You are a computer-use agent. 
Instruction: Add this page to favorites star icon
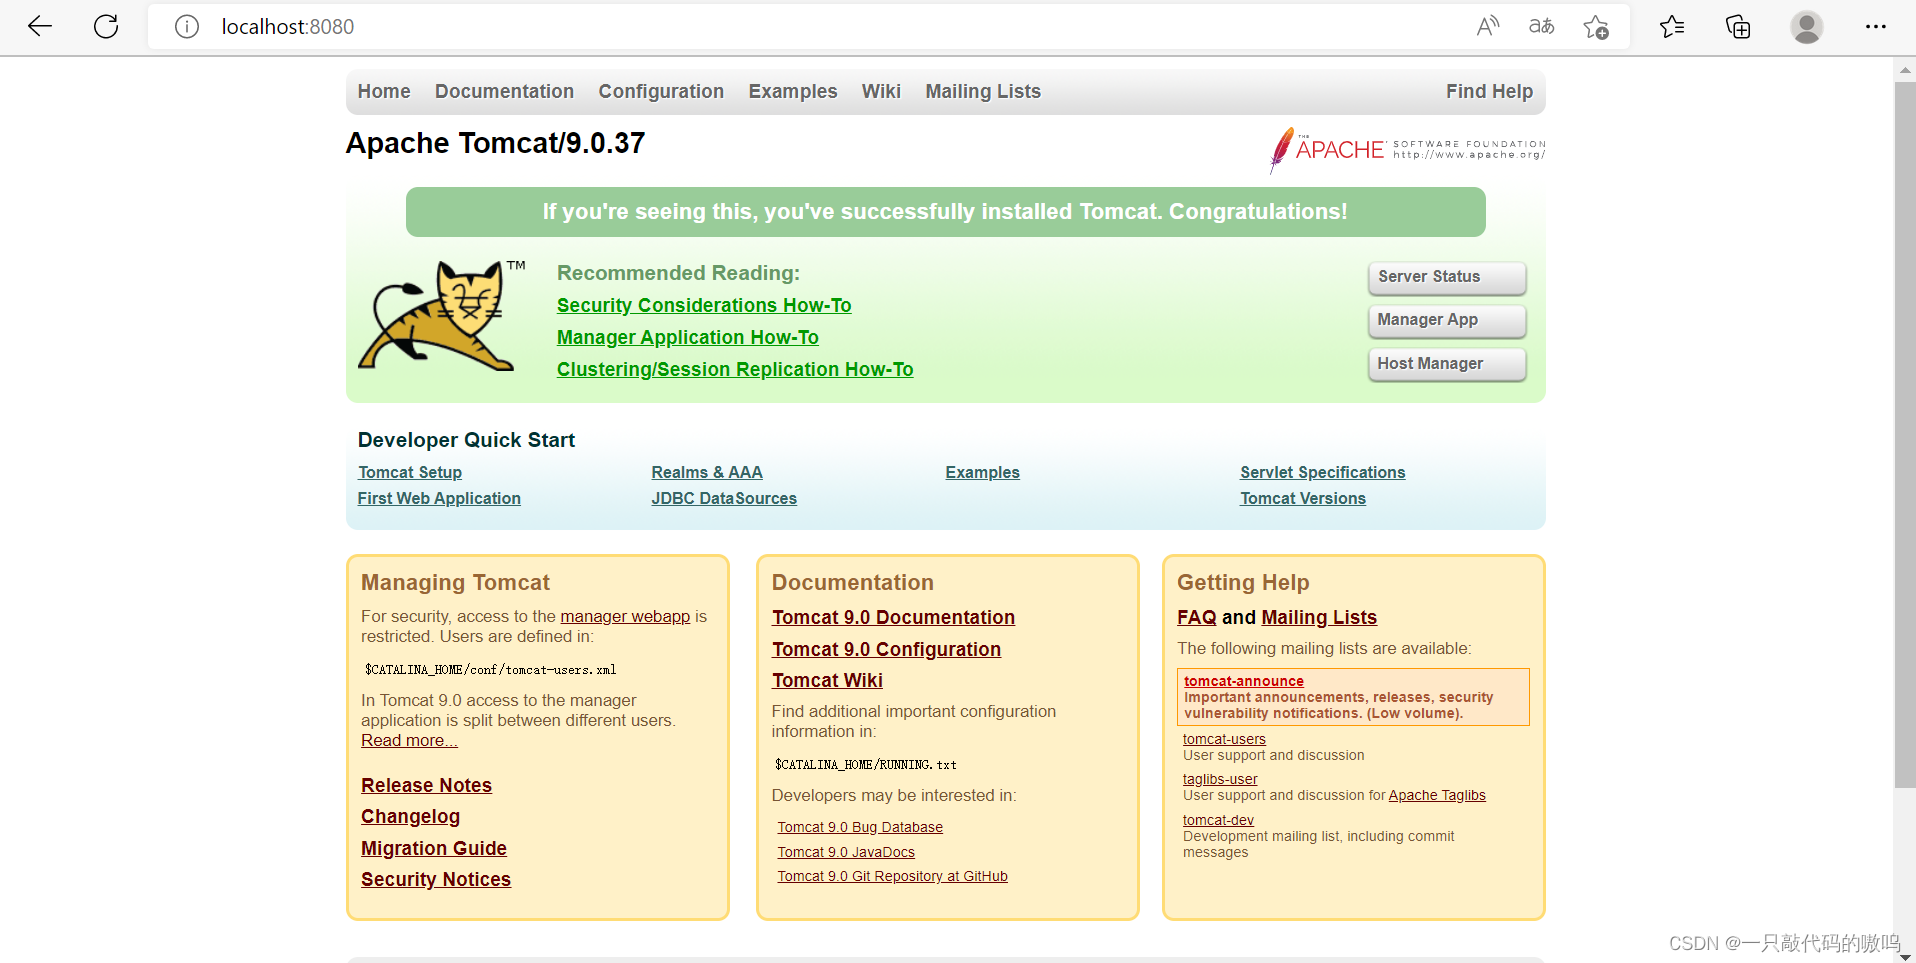pos(1596,27)
